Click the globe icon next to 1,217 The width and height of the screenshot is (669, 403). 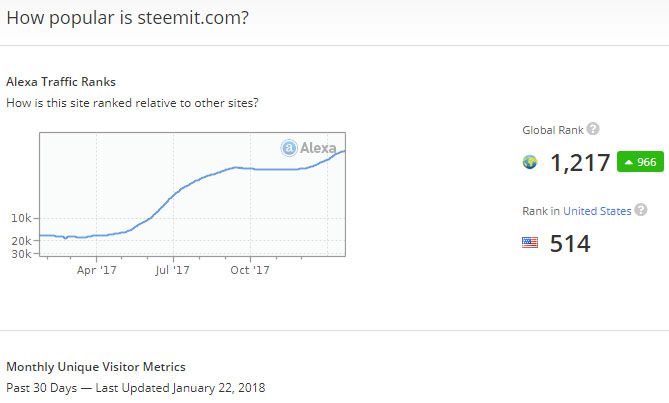click(x=530, y=163)
